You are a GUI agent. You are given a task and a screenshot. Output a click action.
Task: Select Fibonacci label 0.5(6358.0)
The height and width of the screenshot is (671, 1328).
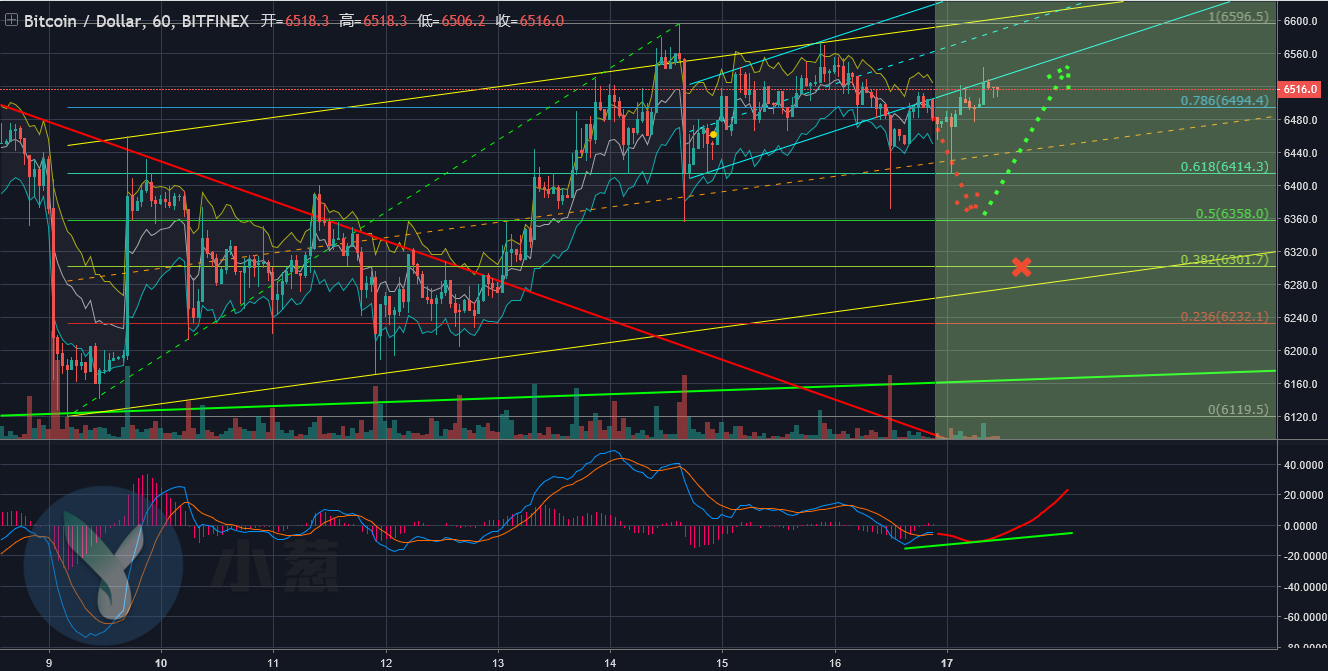pyautogui.click(x=1233, y=214)
